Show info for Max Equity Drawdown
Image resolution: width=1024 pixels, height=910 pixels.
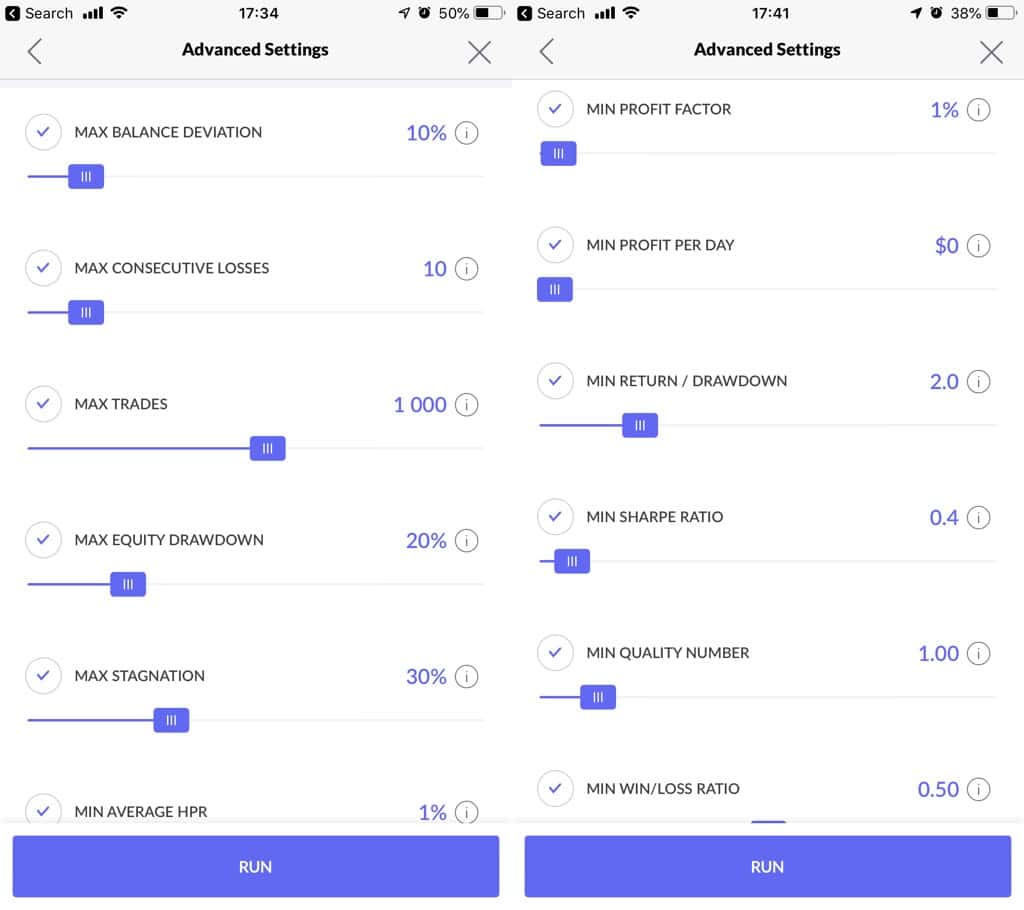466,541
